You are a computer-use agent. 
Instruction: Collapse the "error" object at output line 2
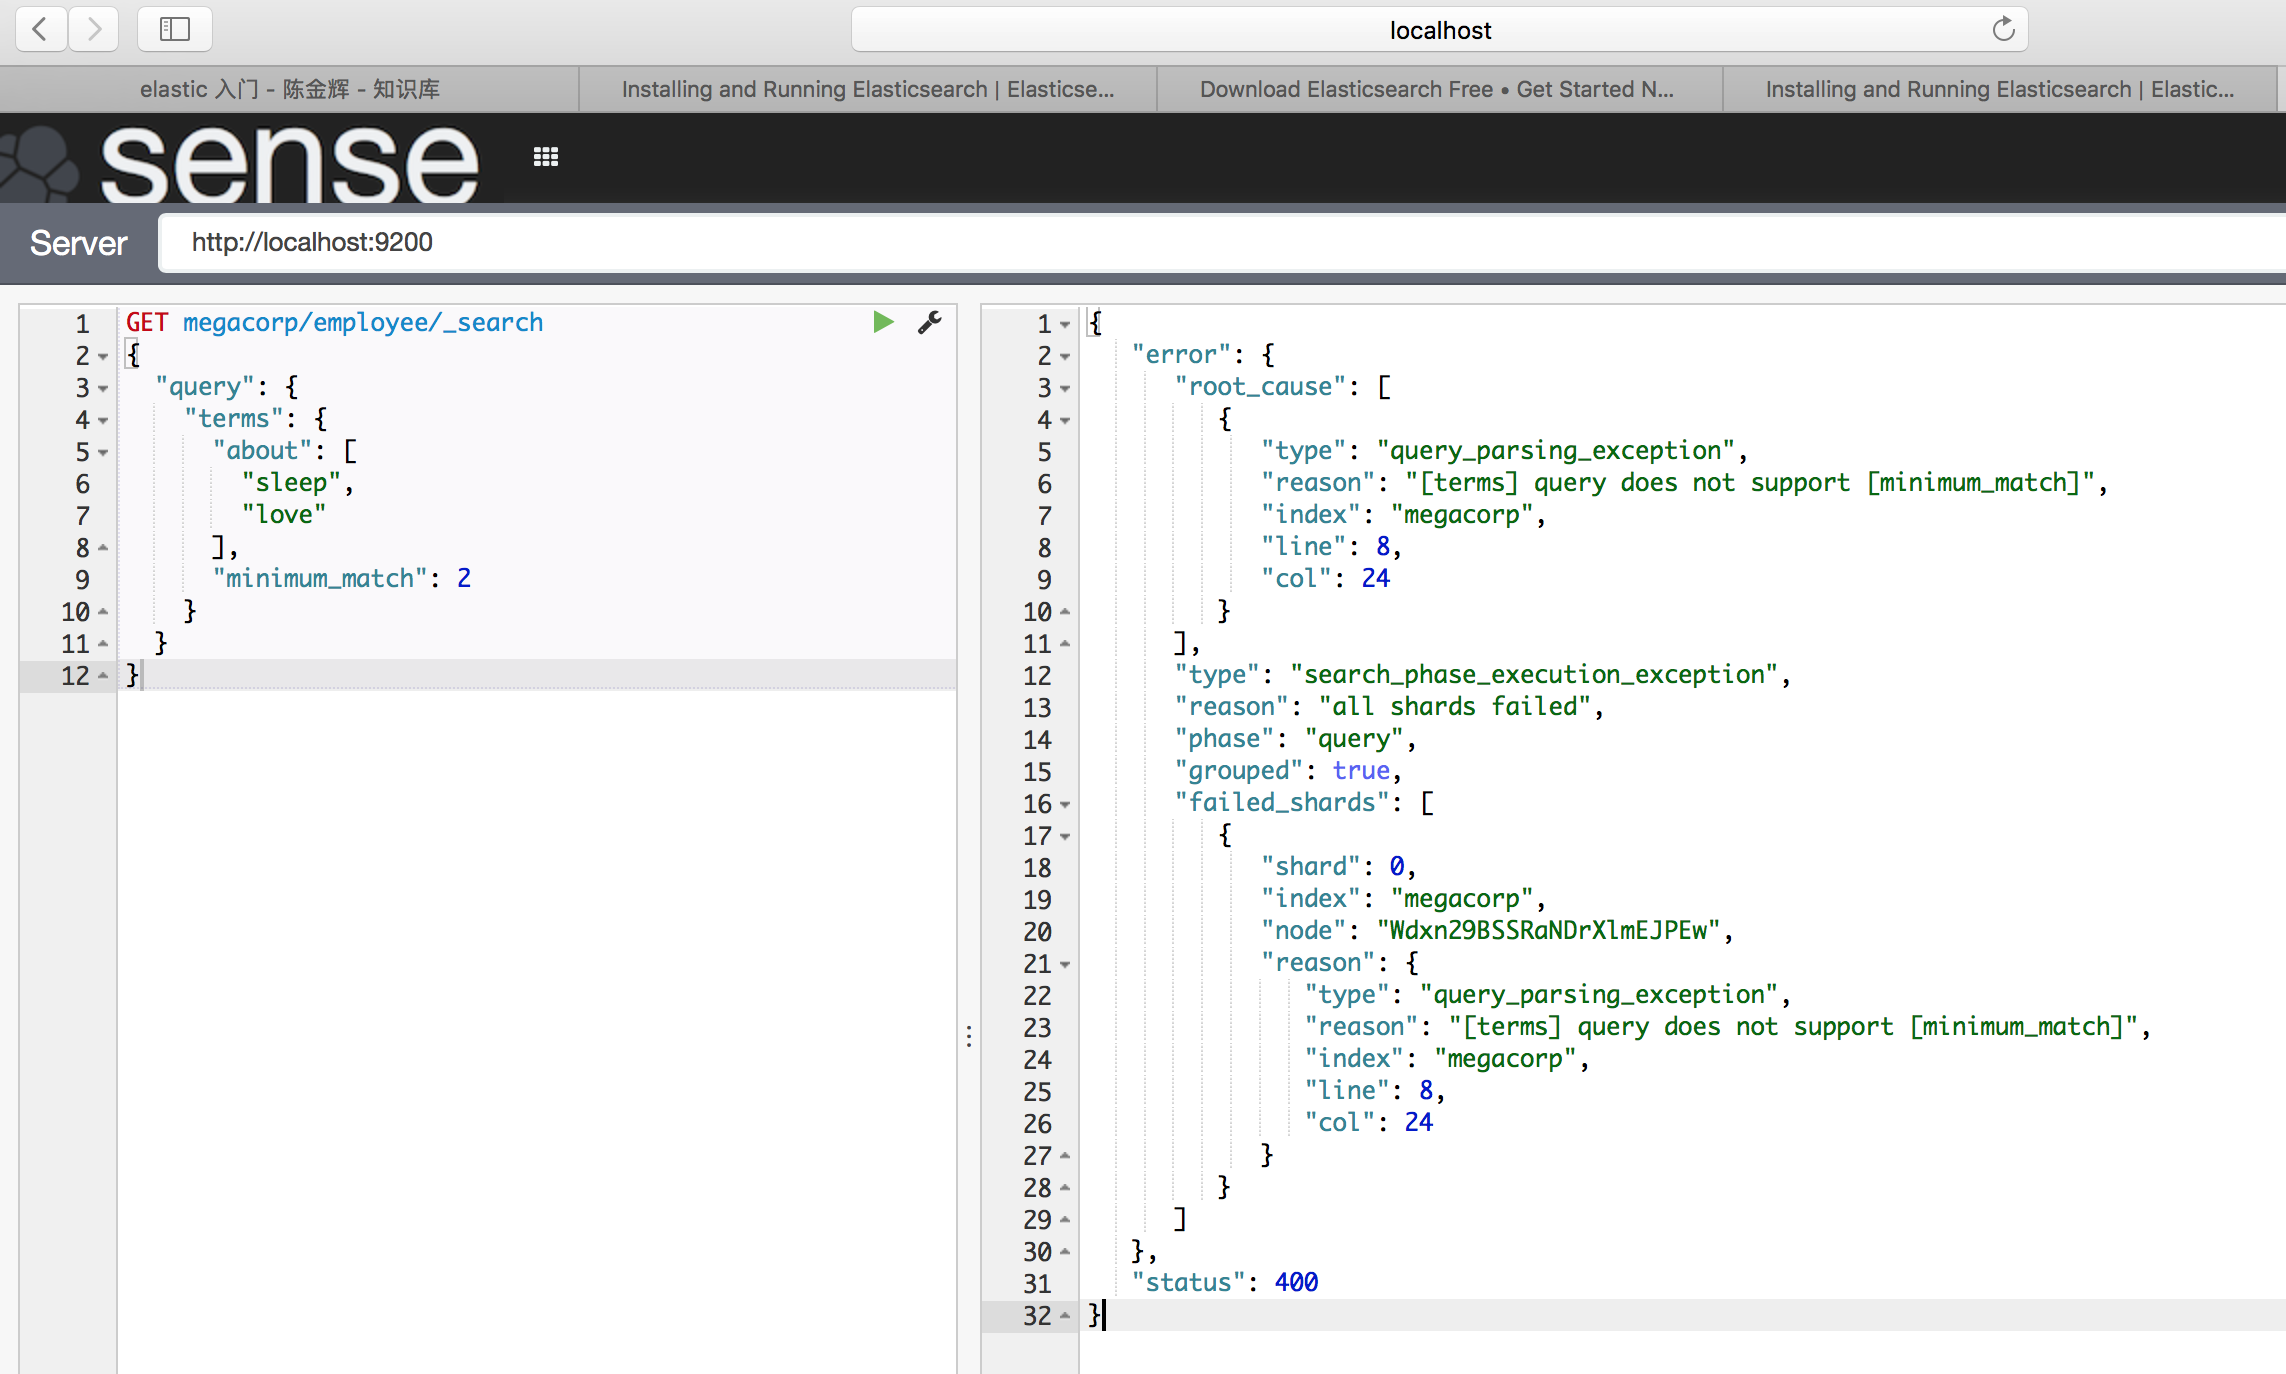click(1065, 357)
